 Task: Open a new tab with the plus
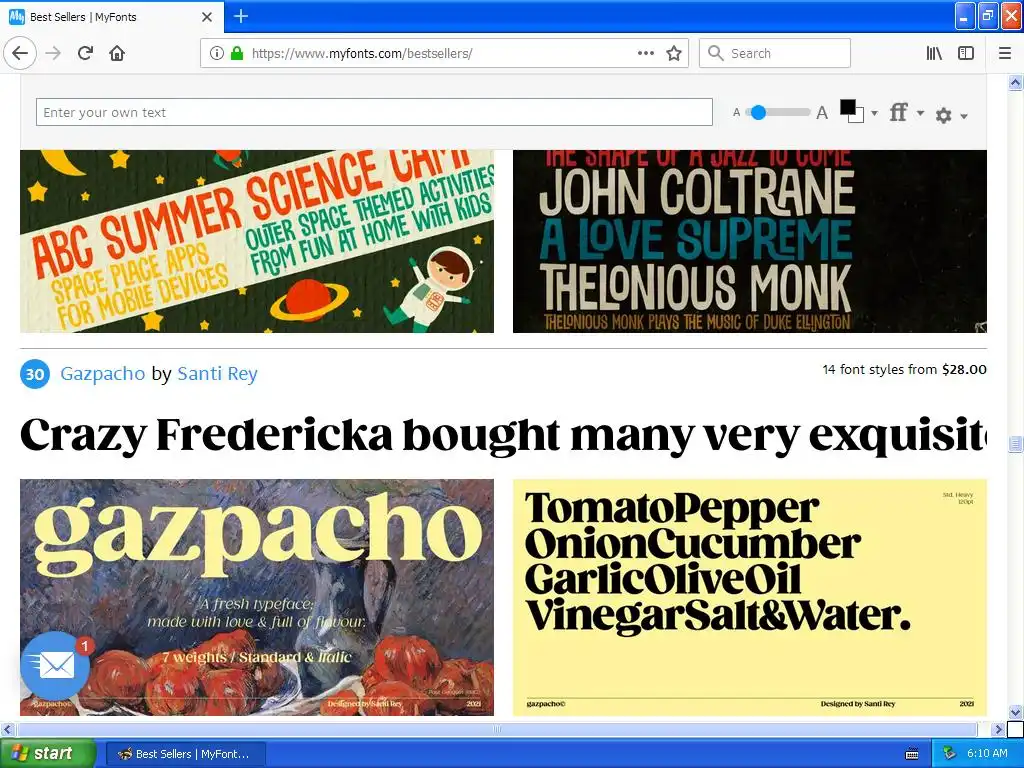tap(241, 16)
